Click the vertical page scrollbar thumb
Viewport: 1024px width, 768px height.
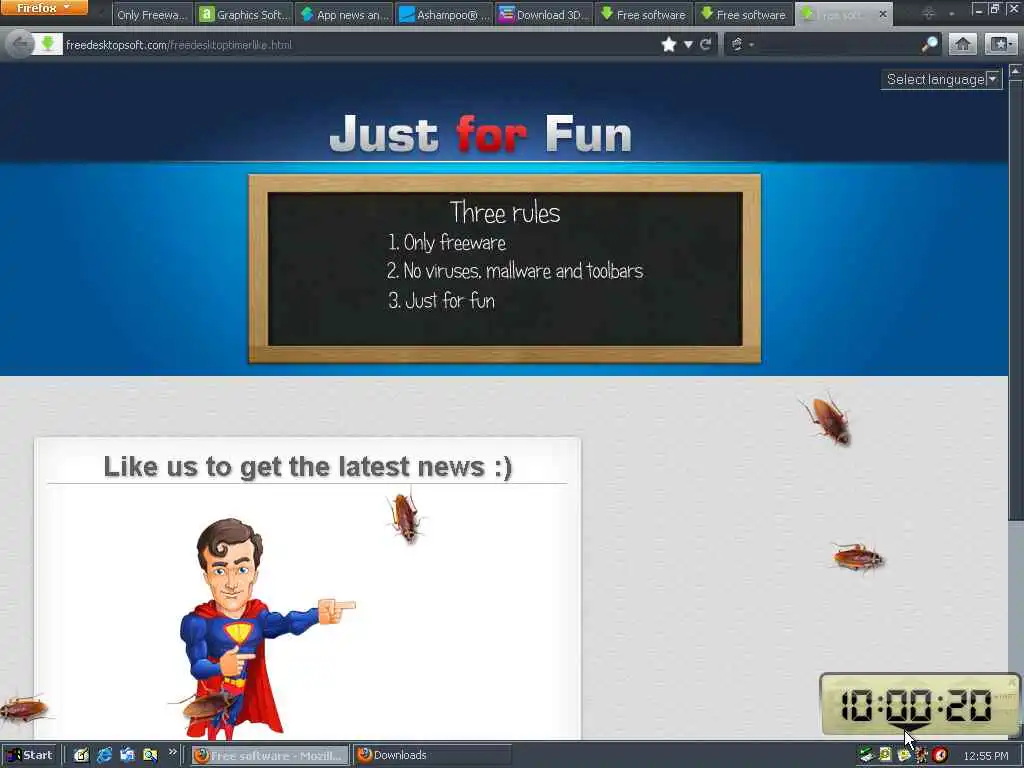coord(1016,300)
